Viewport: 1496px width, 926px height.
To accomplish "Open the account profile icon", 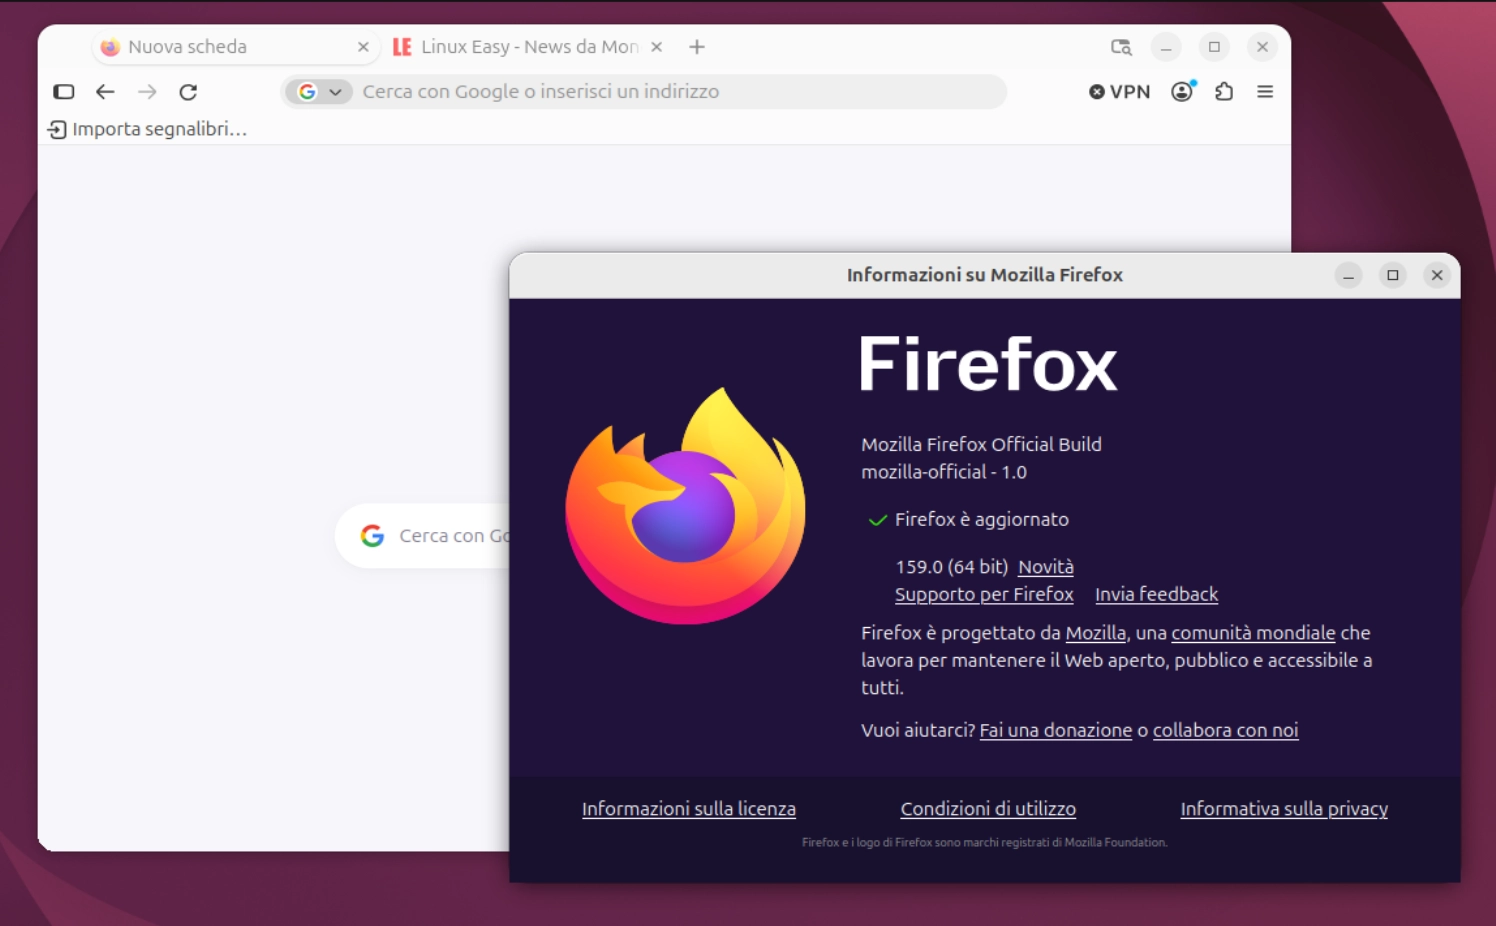I will [1183, 92].
